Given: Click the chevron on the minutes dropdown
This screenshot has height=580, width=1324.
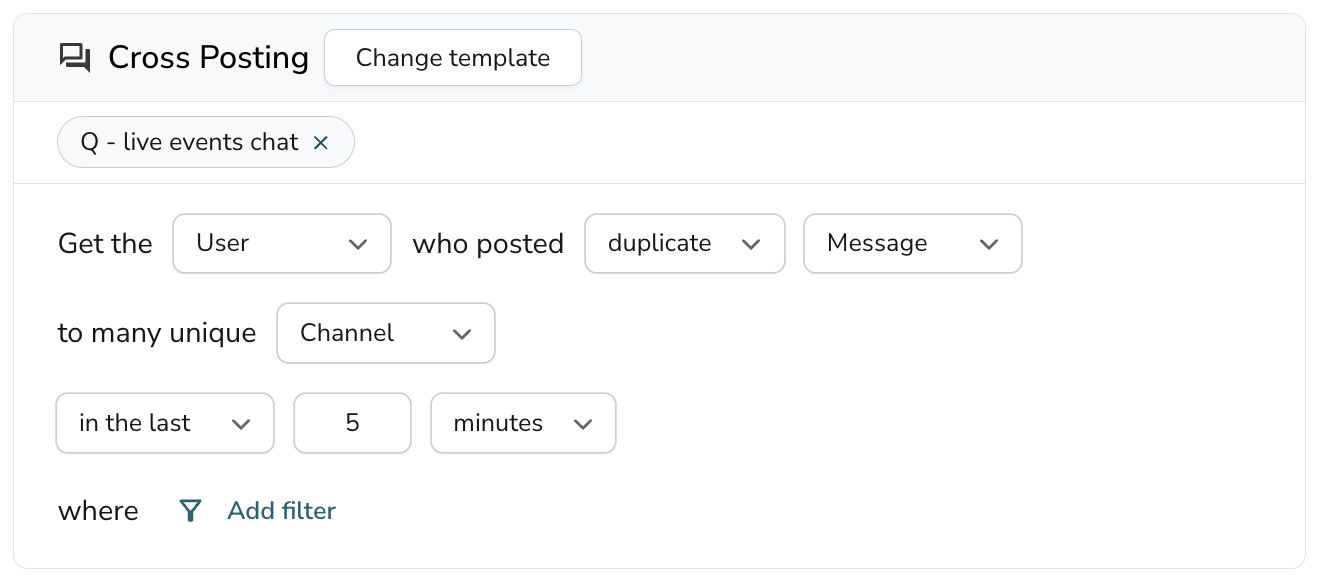Looking at the screenshot, I should [584, 423].
